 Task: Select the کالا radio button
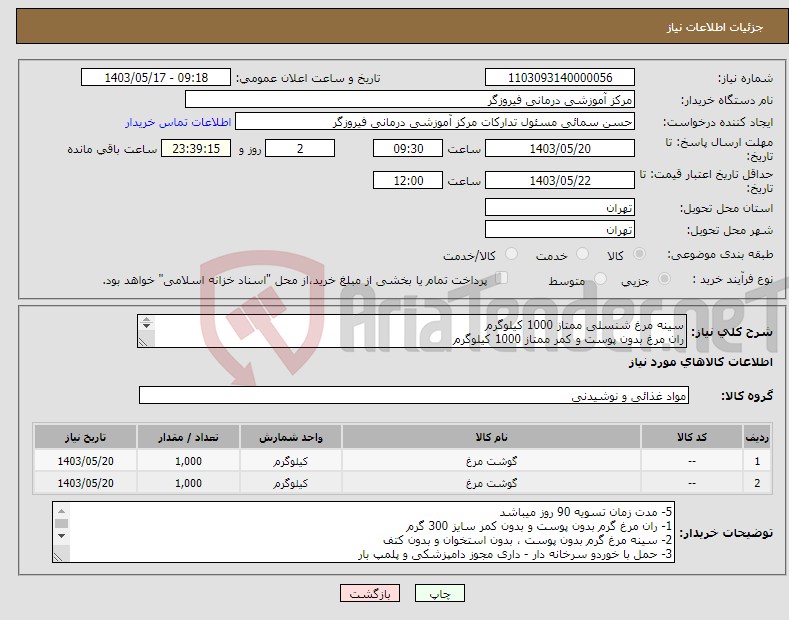(x=639, y=254)
